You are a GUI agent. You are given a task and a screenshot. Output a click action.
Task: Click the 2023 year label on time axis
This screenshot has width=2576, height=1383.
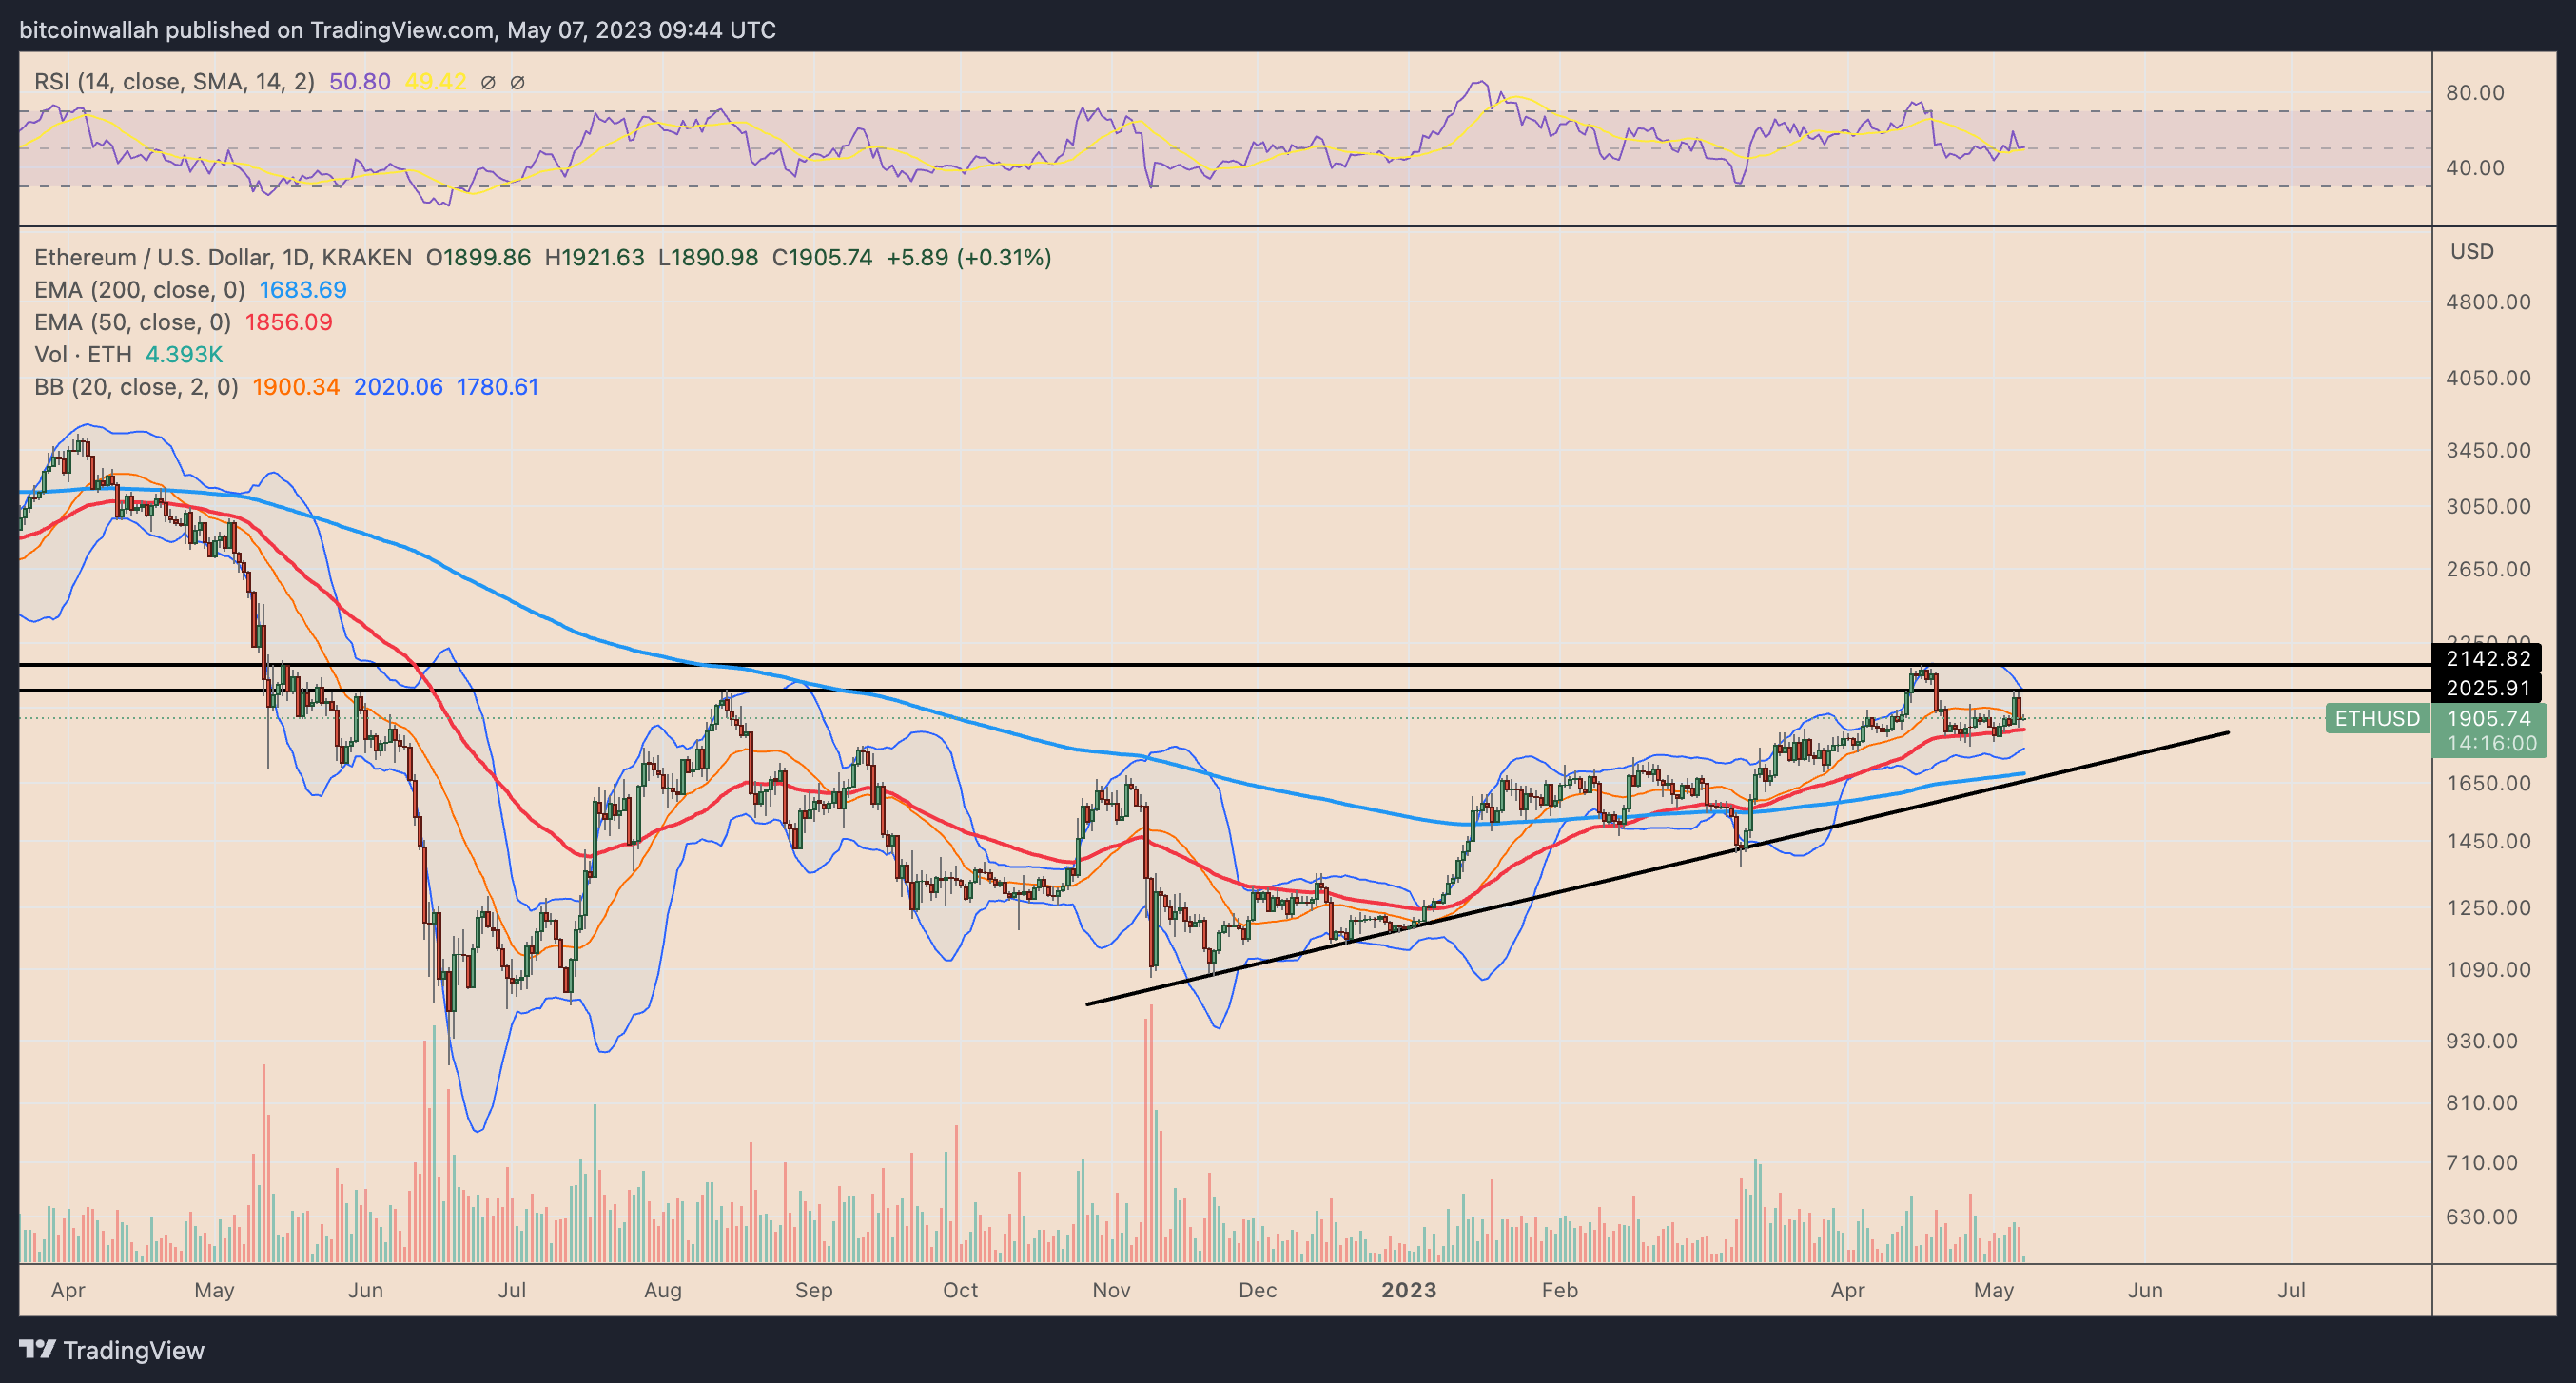coord(1408,1290)
